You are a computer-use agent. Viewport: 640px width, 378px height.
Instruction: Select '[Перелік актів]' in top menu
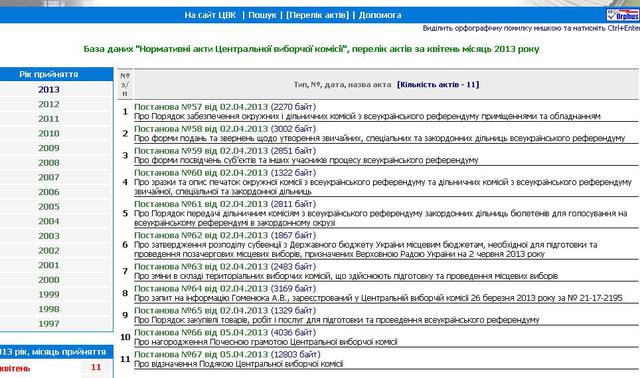pos(318,15)
